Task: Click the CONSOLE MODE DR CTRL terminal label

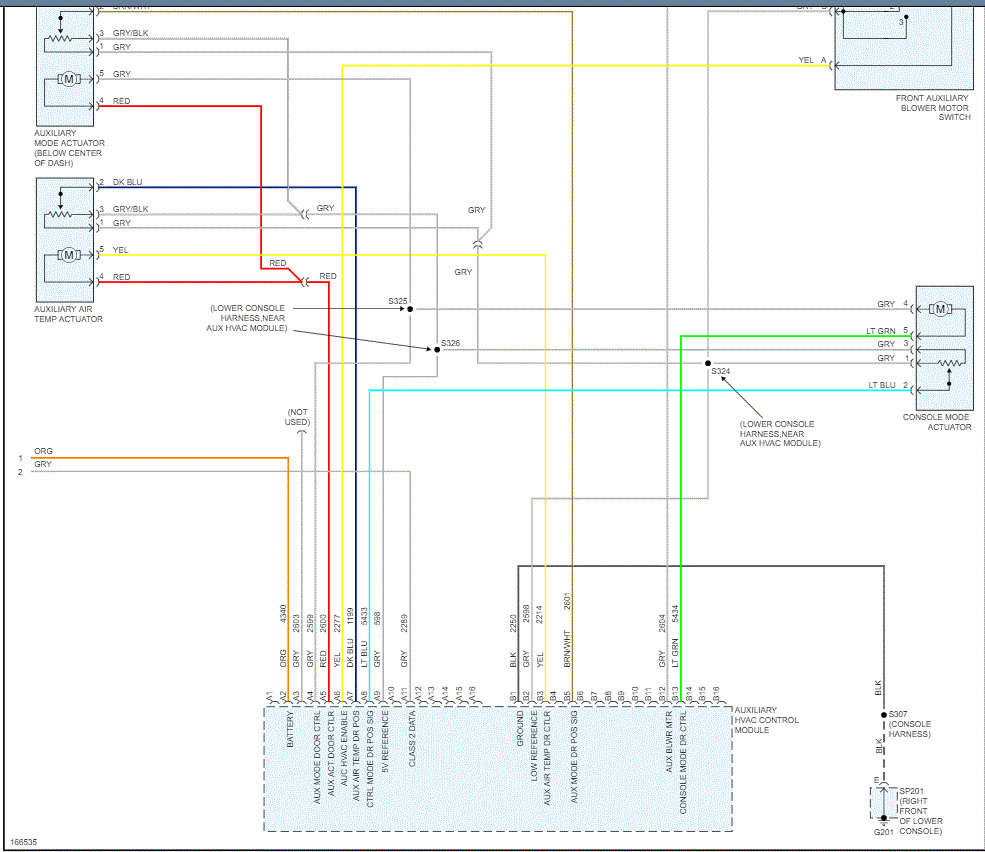Action: (x=683, y=762)
